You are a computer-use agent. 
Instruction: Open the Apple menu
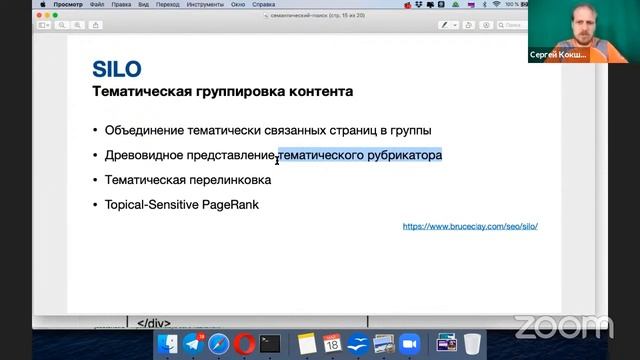click(43, 4)
